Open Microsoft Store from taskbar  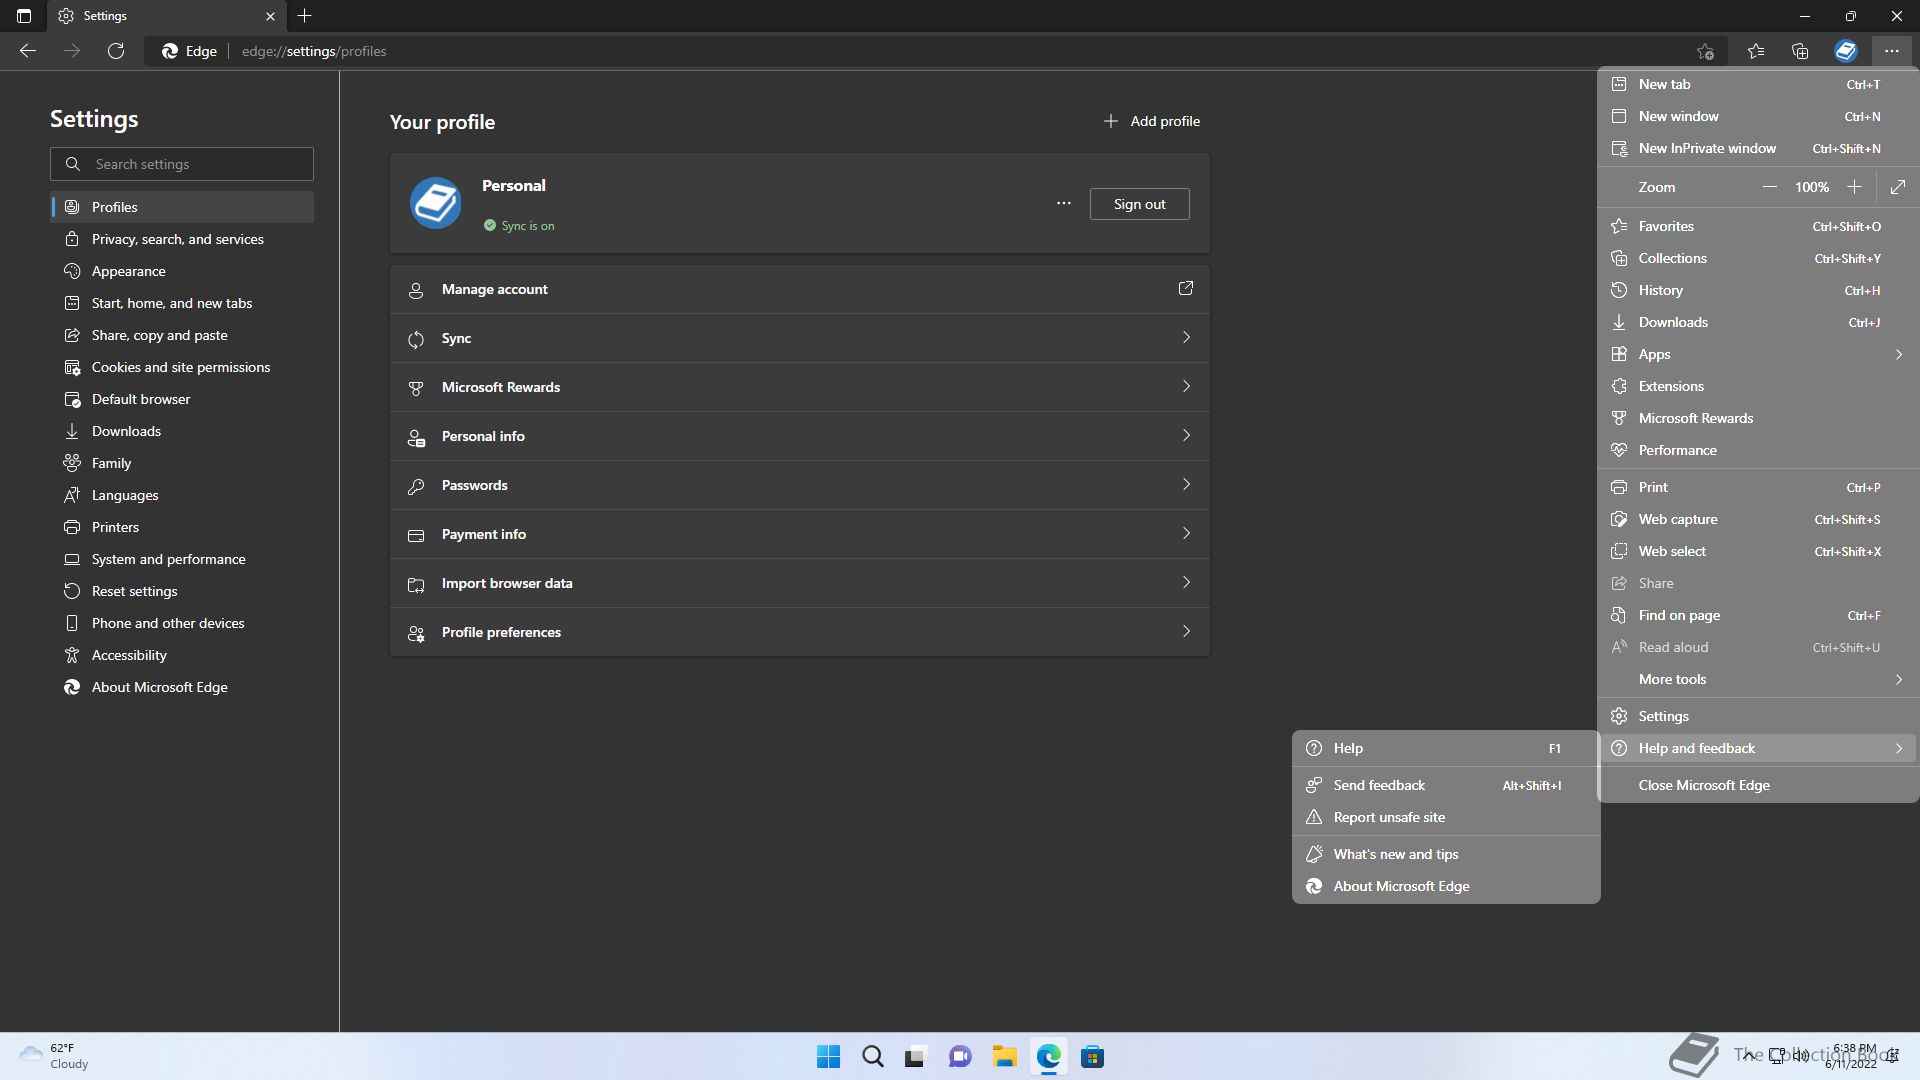[1093, 1057]
